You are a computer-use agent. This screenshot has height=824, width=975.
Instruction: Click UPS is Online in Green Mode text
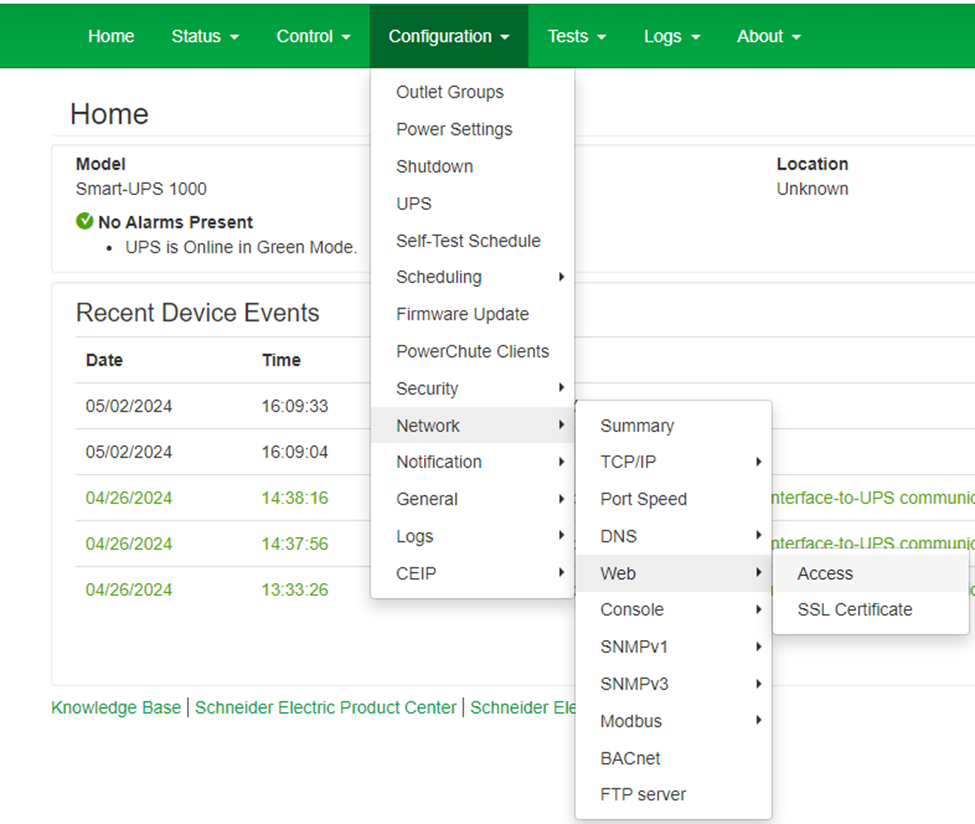click(241, 248)
